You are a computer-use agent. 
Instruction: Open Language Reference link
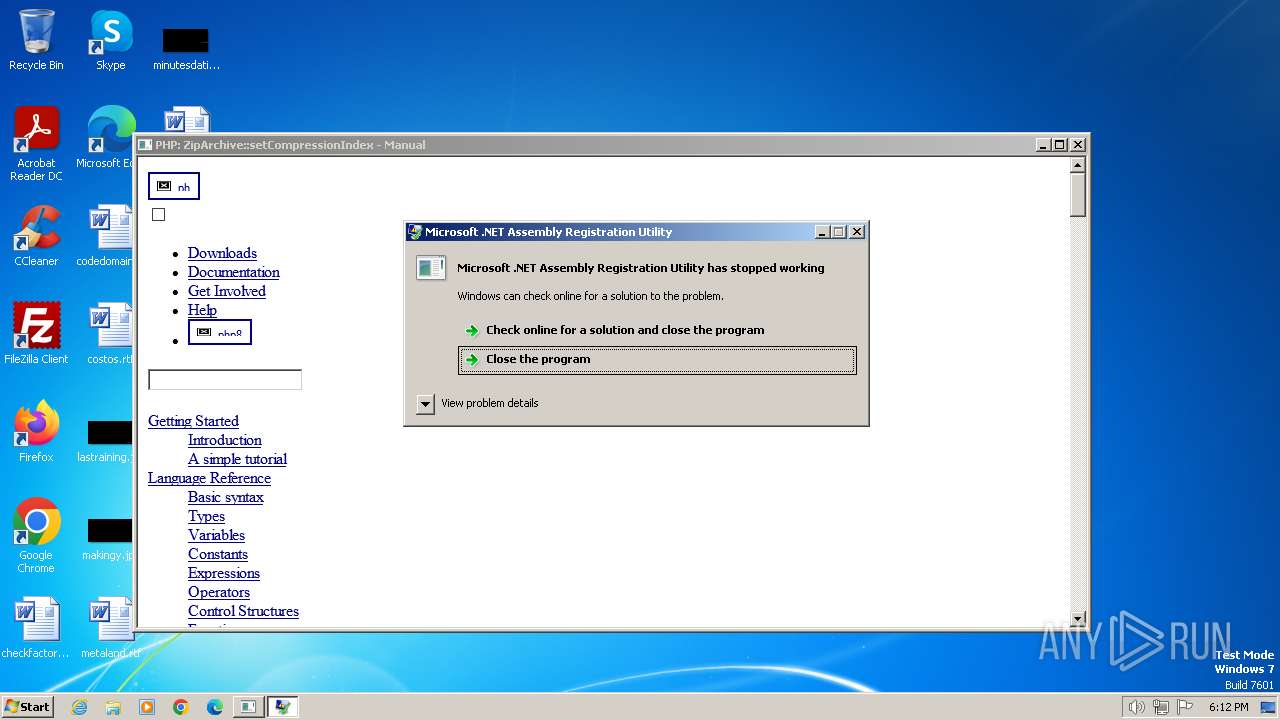tap(209, 478)
